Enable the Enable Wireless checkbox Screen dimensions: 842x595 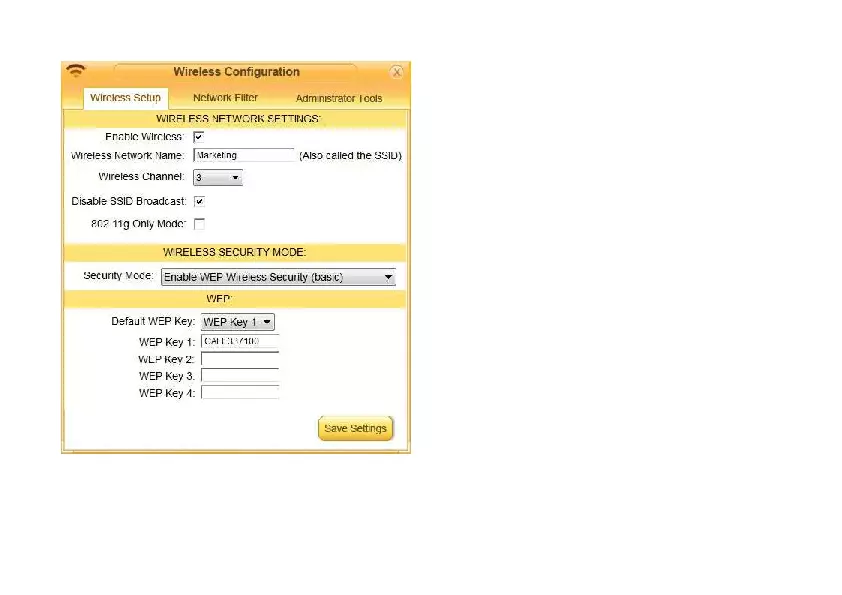click(199, 137)
